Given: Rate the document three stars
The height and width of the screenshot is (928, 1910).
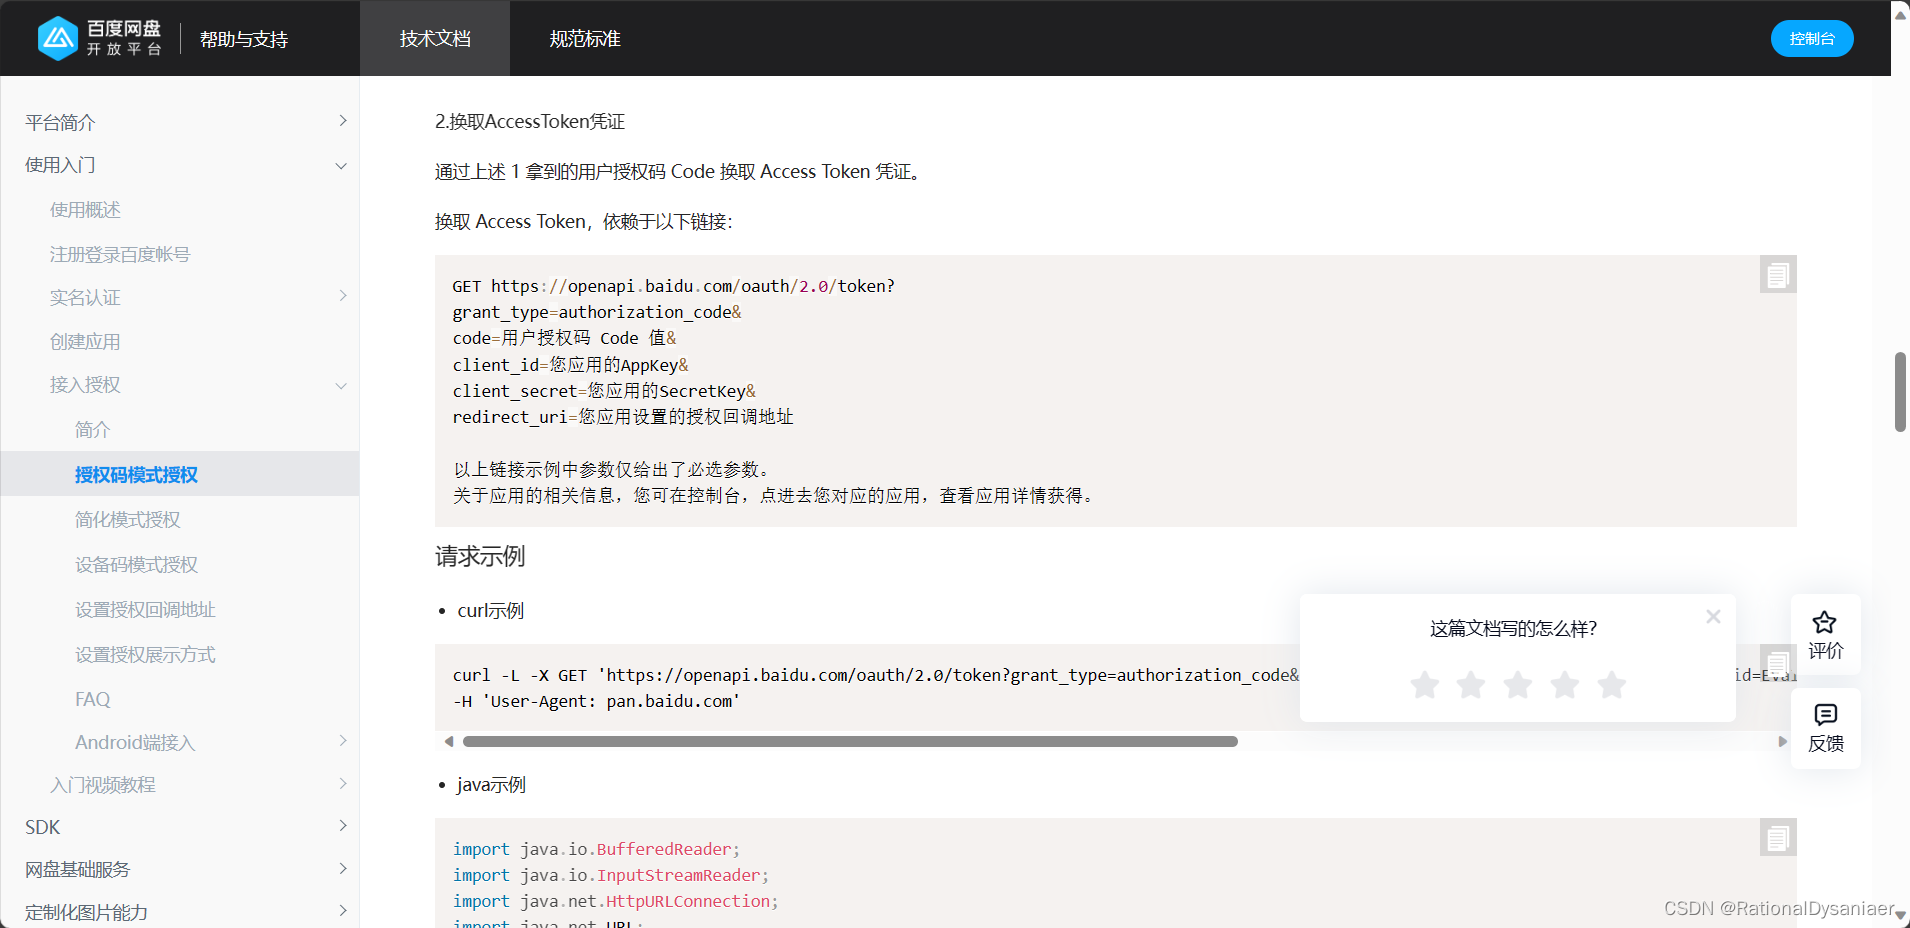Looking at the screenshot, I should (x=1518, y=685).
